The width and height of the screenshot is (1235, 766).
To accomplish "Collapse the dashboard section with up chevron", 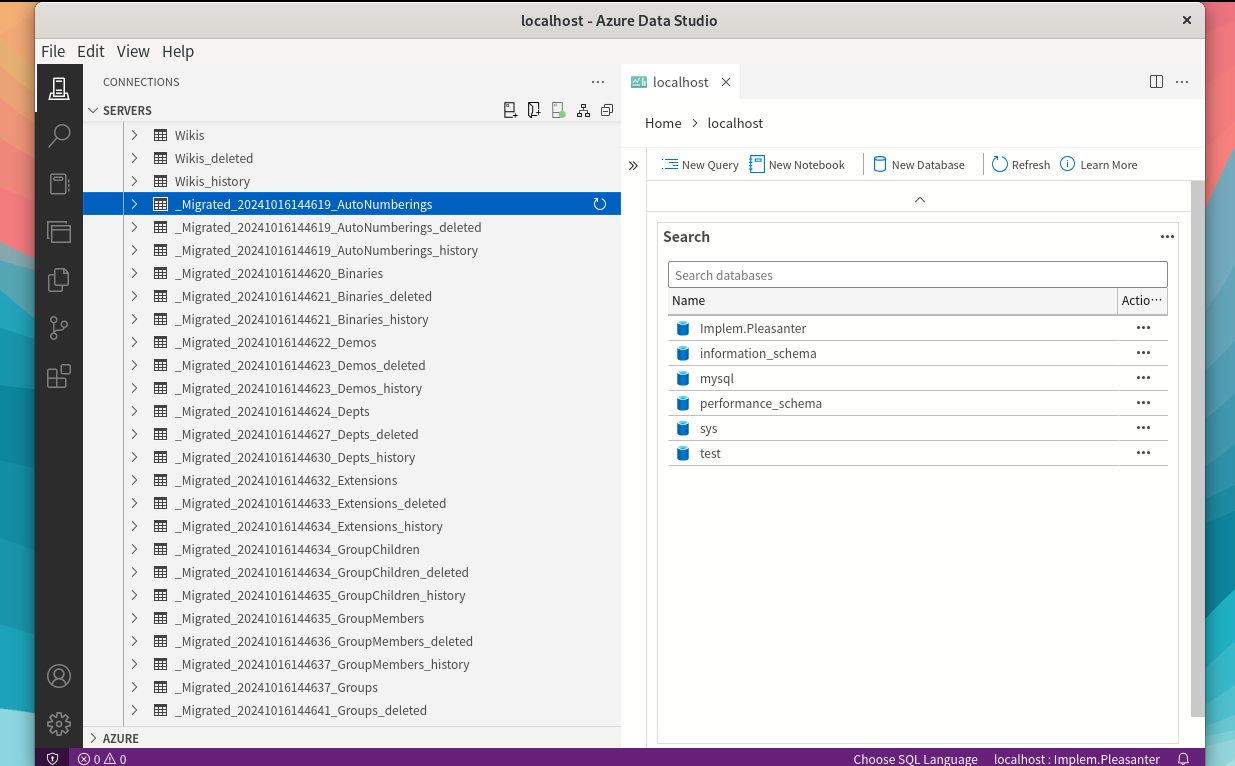I will tap(920, 199).
